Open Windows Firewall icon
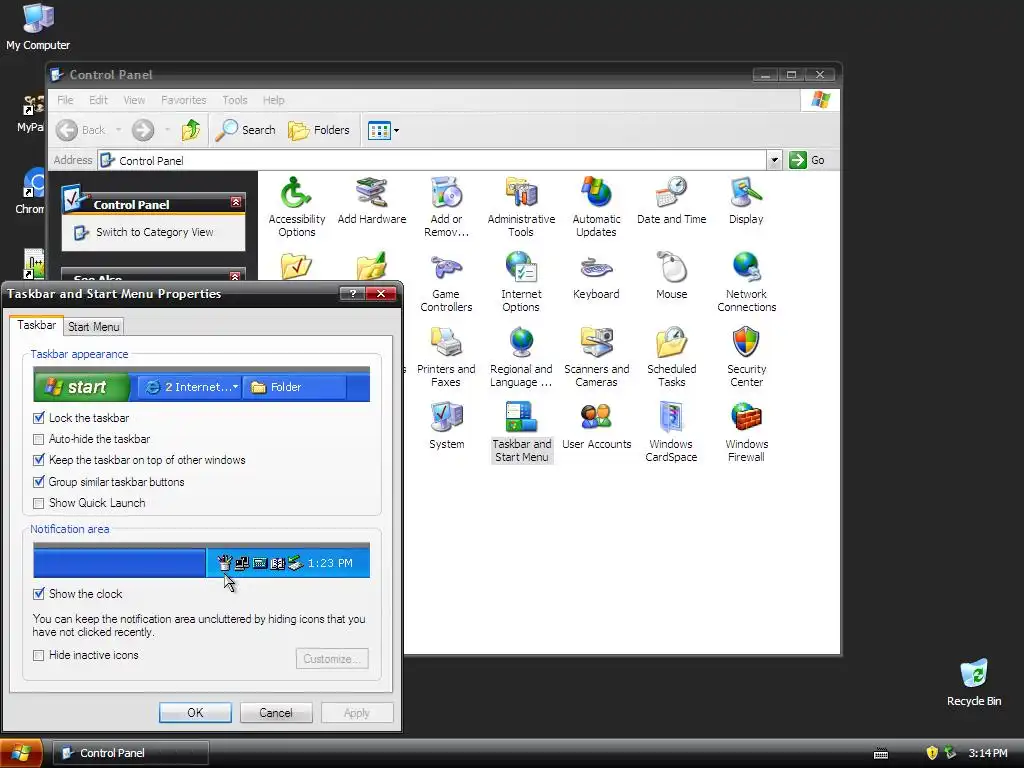The height and width of the screenshot is (768, 1024). pyautogui.click(x=746, y=432)
